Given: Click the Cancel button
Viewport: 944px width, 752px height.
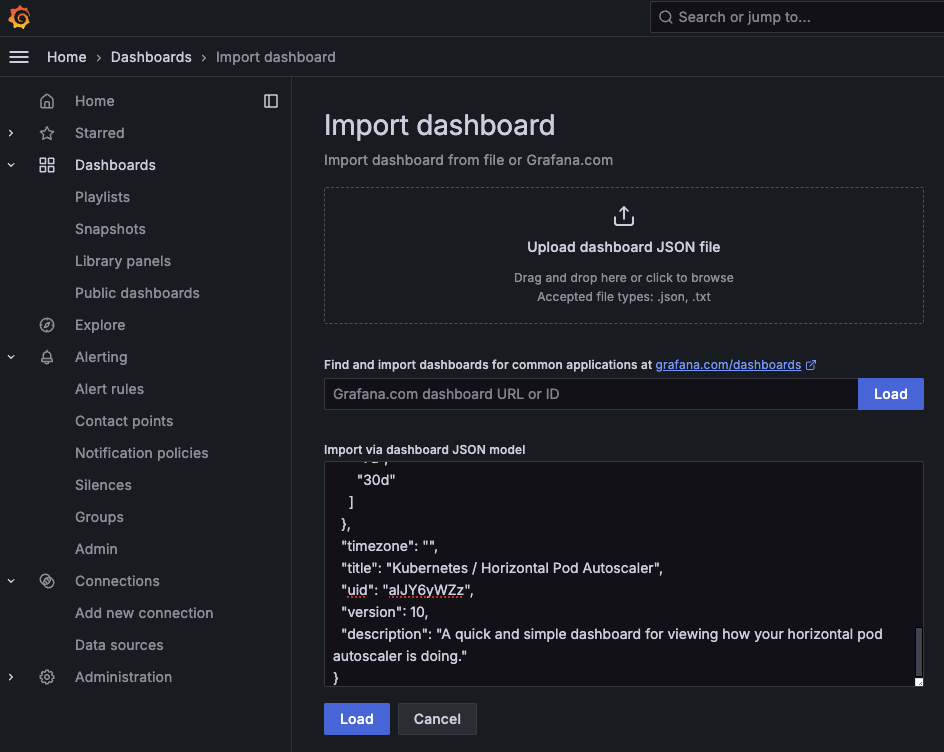Looking at the screenshot, I should (437, 719).
